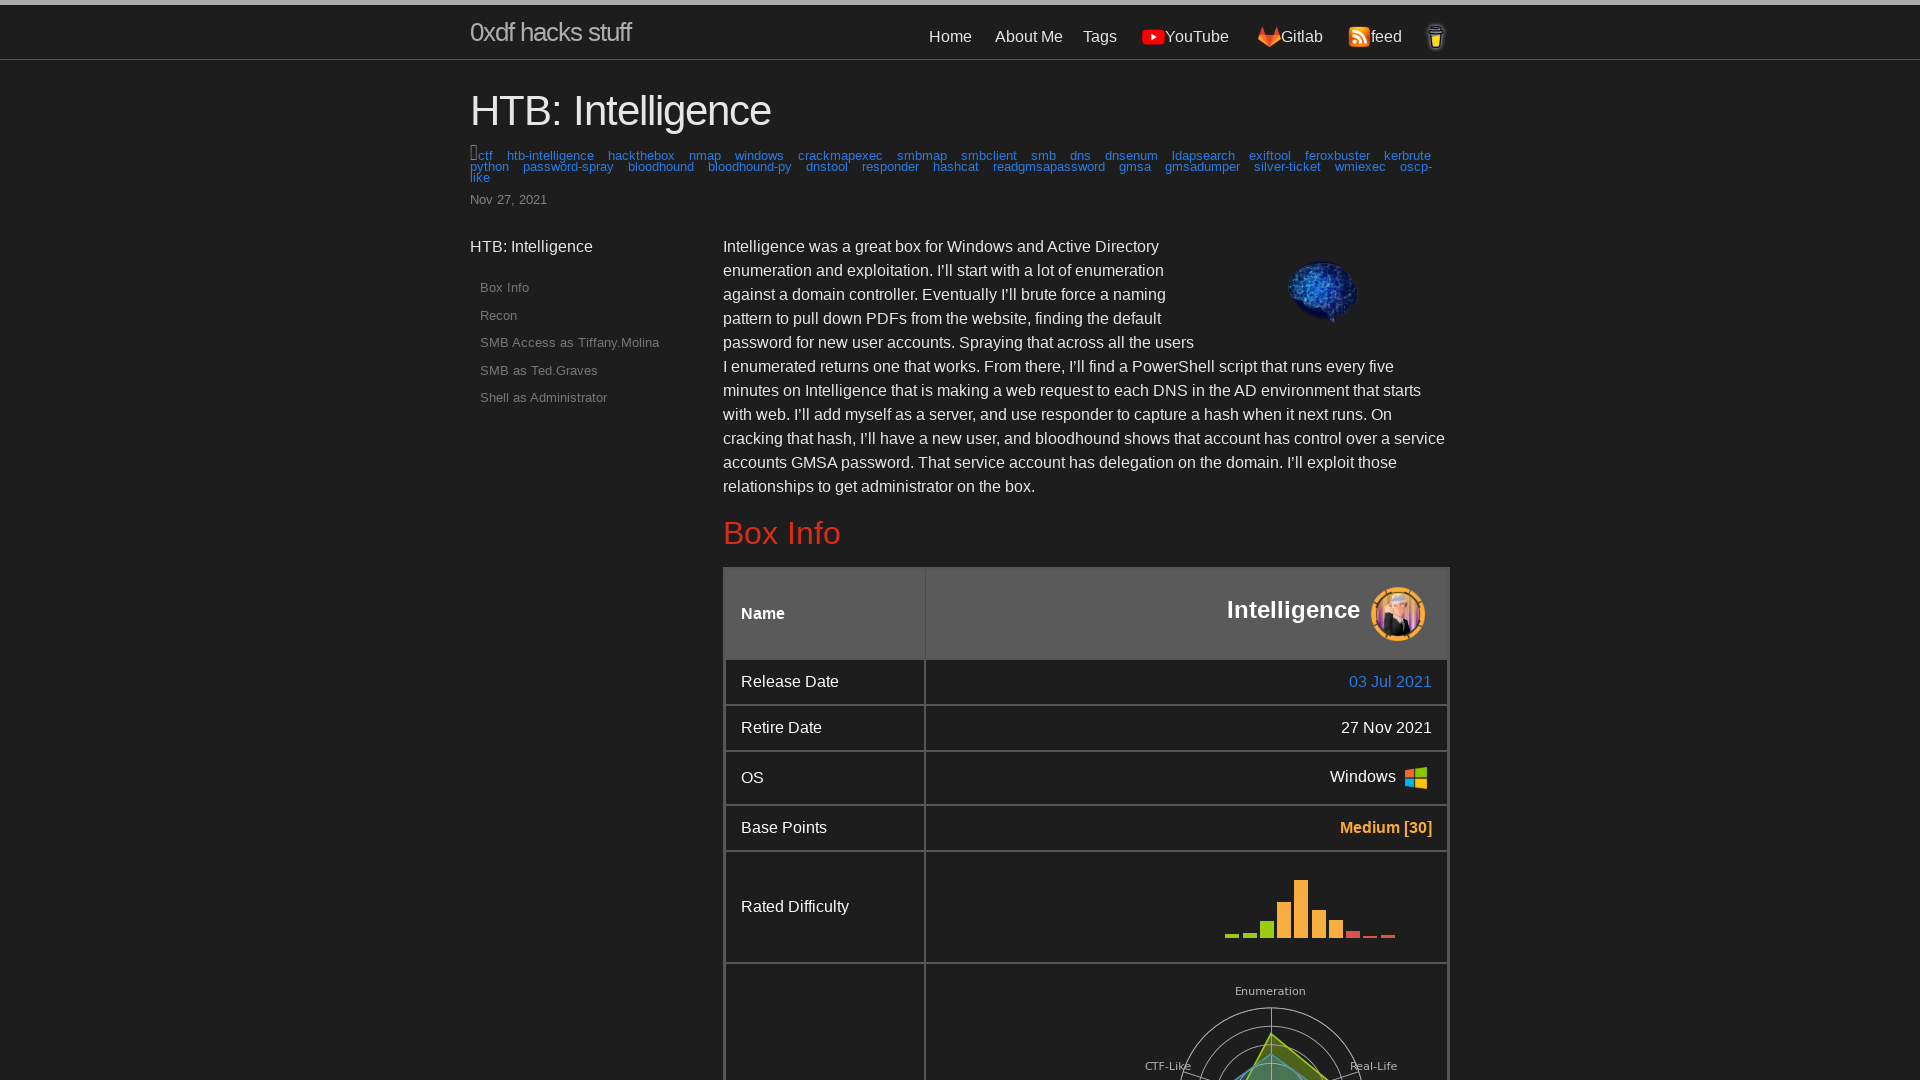Click the tag icon before ctf
This screenshot has width=1920, height=1080.
tap(474, 153)
